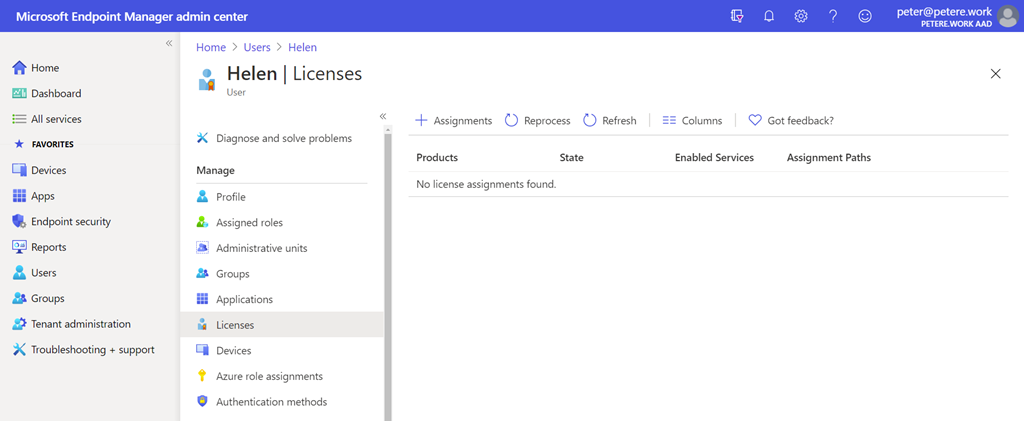Viewport: 1024px width, 421px height.
Task: Open the settings gear icon
Action: (801, 16)
